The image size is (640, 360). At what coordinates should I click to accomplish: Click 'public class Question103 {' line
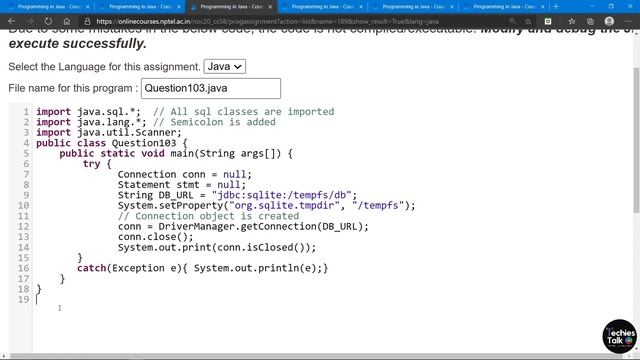[x=111, y=143]
